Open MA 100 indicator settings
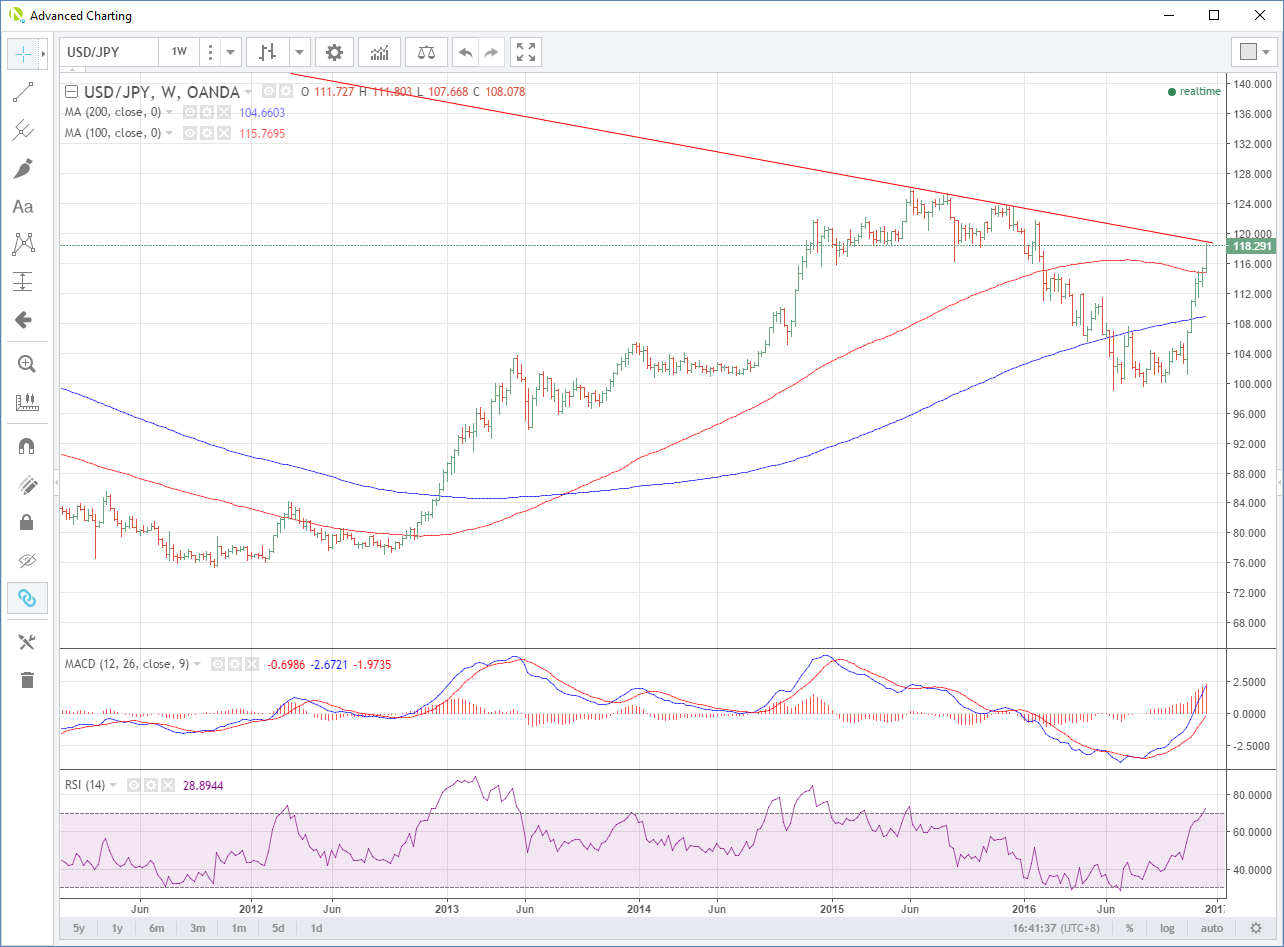The image size is (1284, 947). tap(207, 133)
